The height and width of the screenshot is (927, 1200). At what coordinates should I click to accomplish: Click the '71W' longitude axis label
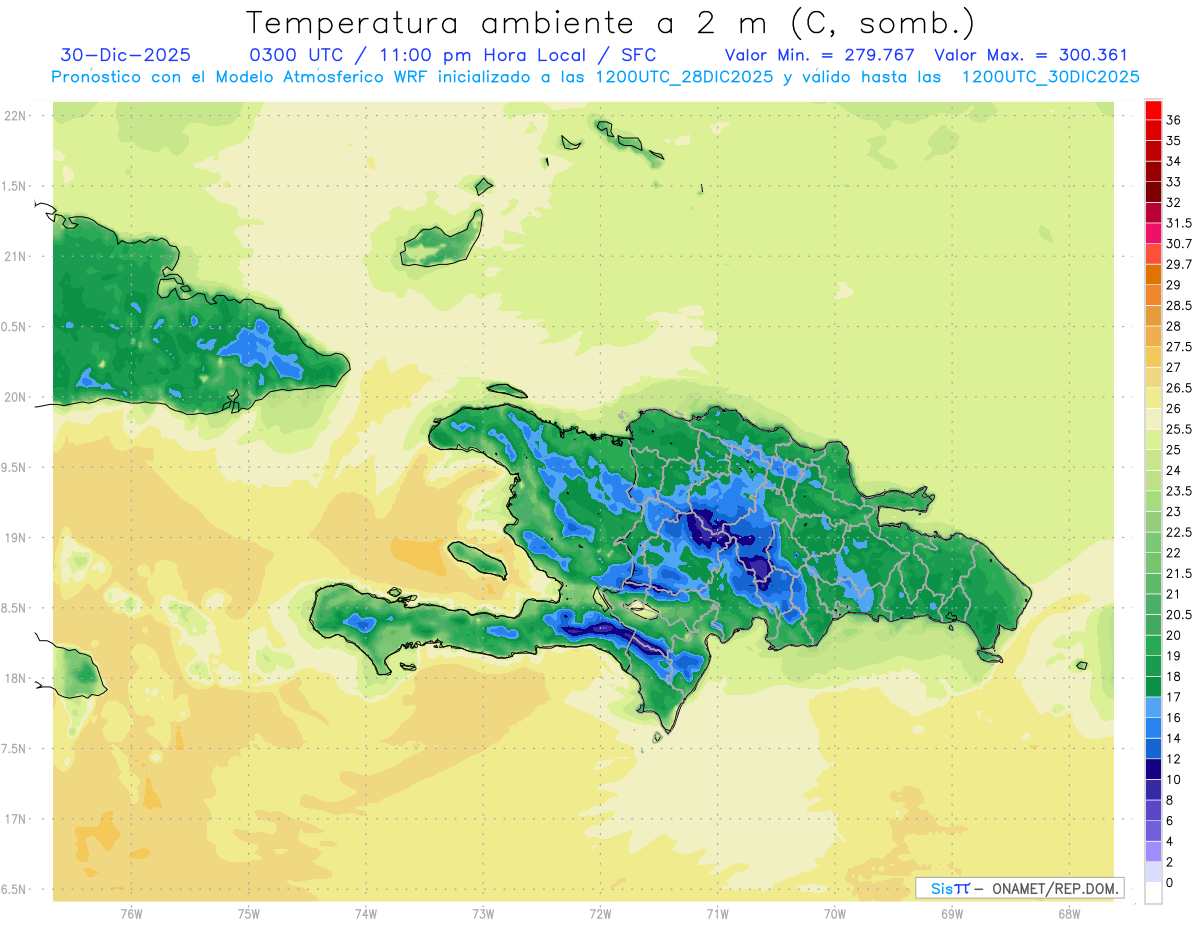point(717,913)
